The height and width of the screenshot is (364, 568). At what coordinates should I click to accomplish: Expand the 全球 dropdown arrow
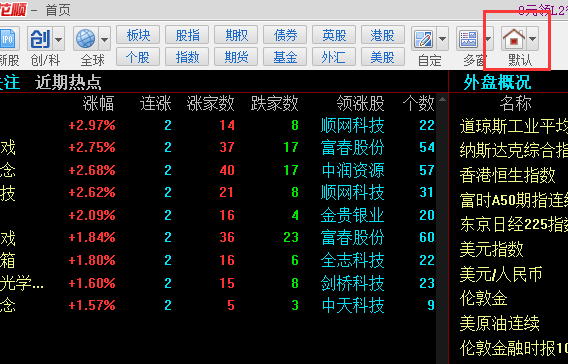105,39
